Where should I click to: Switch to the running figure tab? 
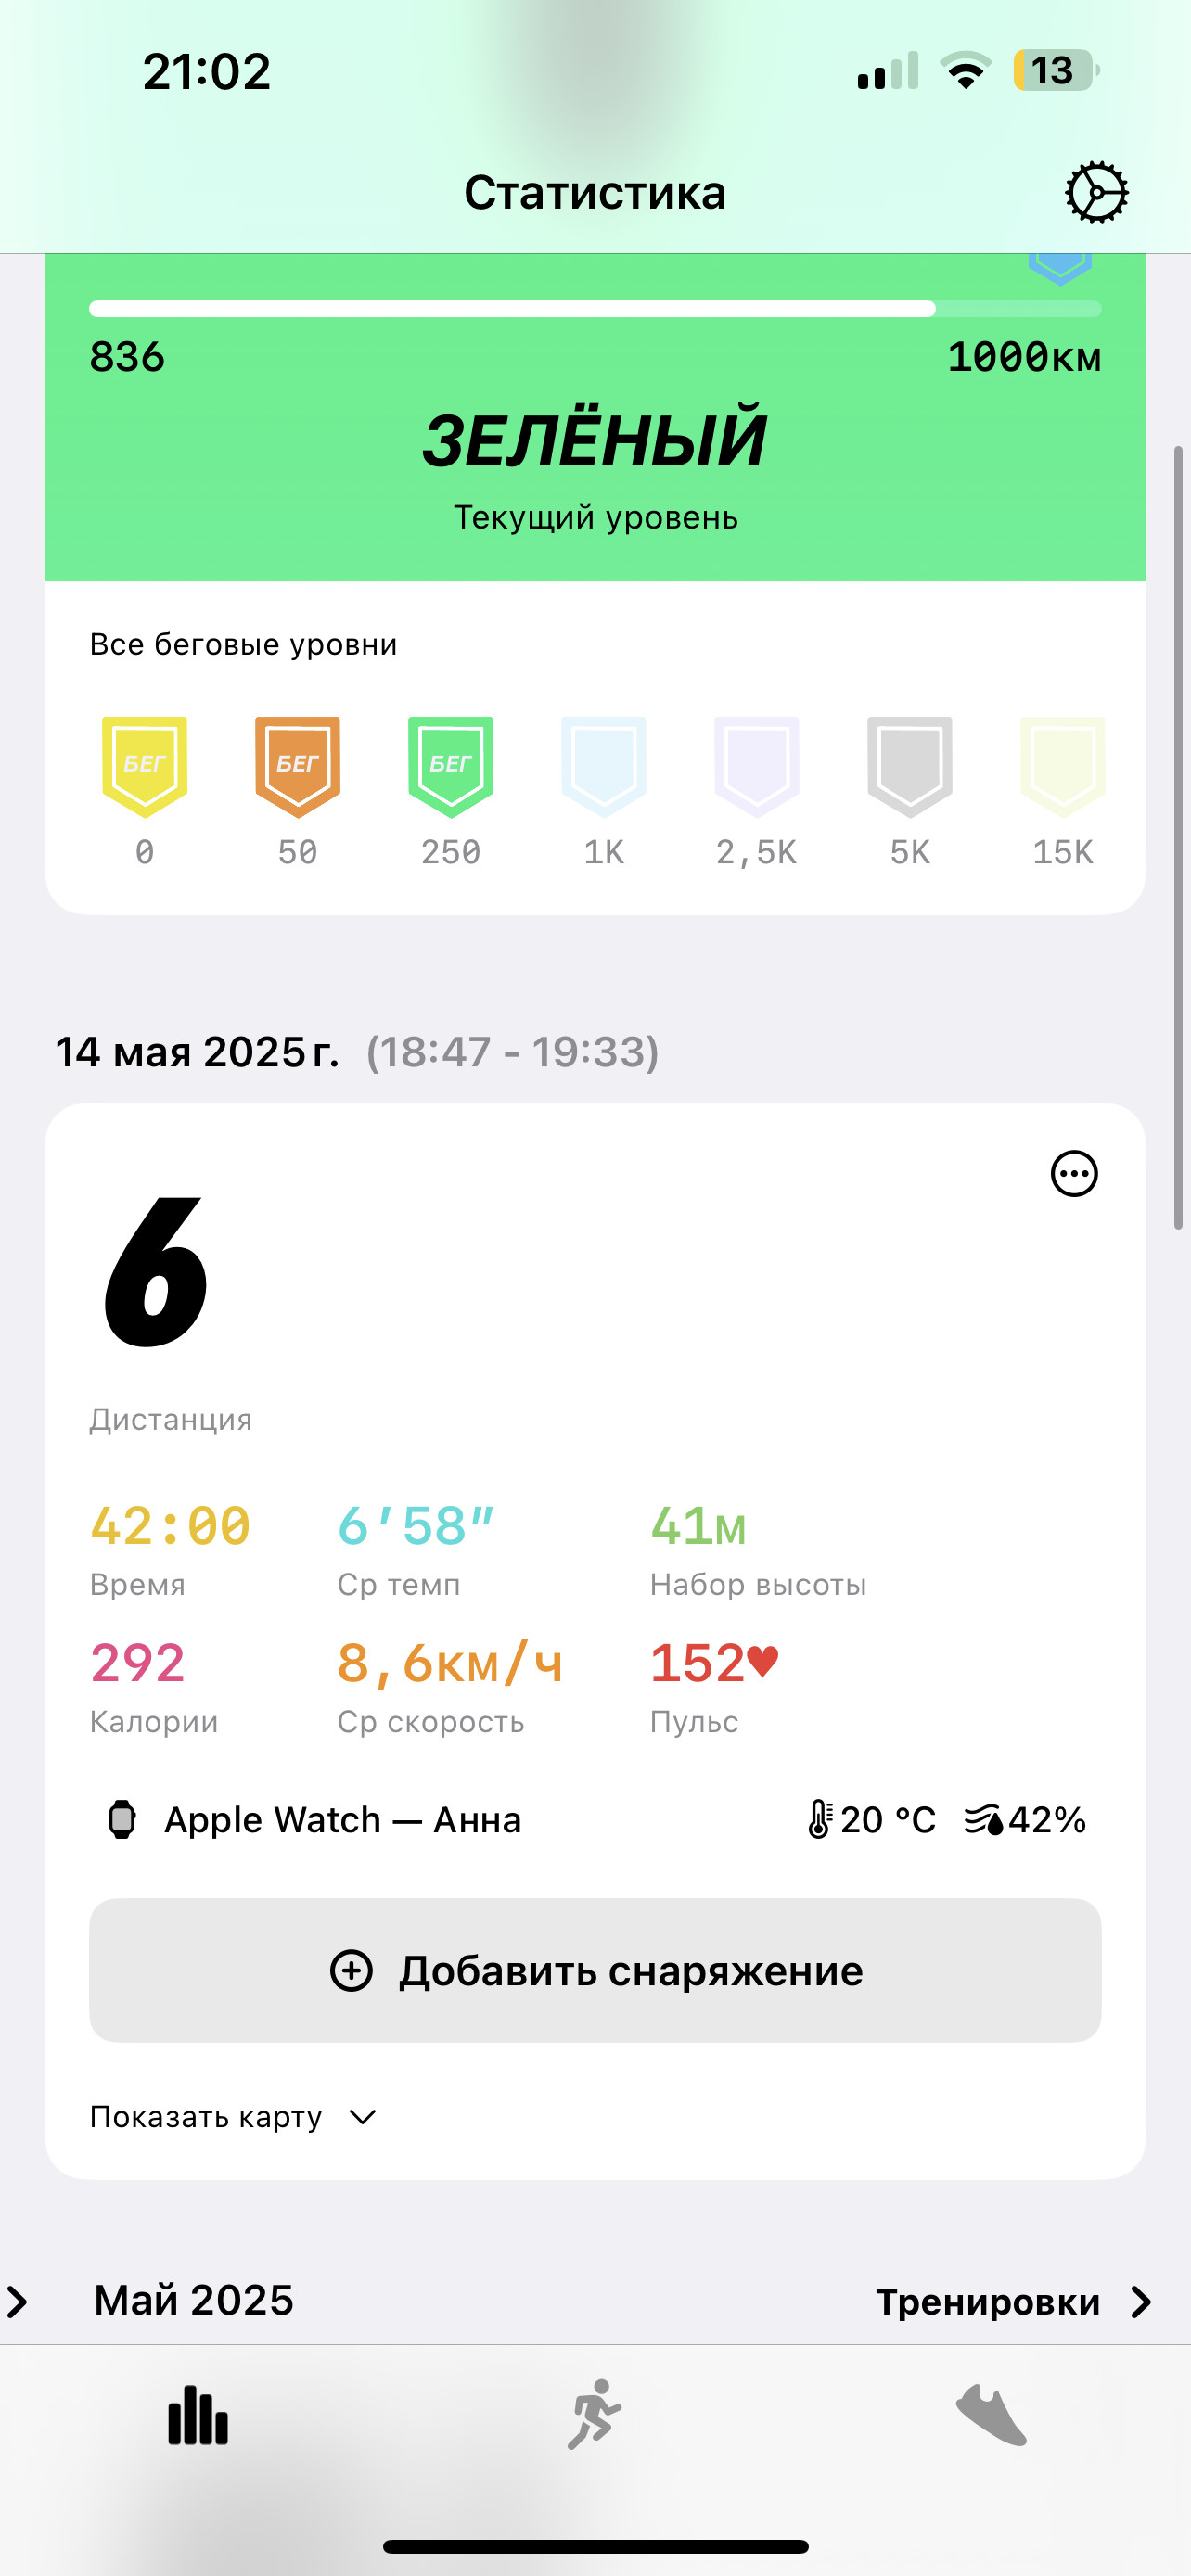pyautogui.click(x=595, y=2414)
